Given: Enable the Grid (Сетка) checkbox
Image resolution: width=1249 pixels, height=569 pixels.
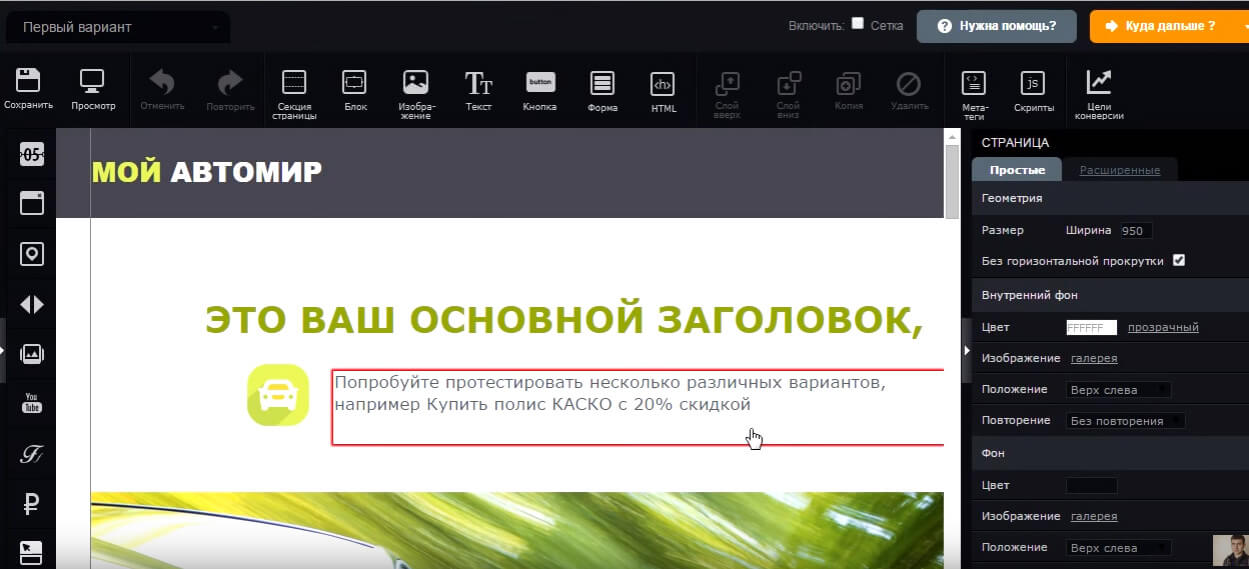Looking at the screenshot, I should (858, 24).
